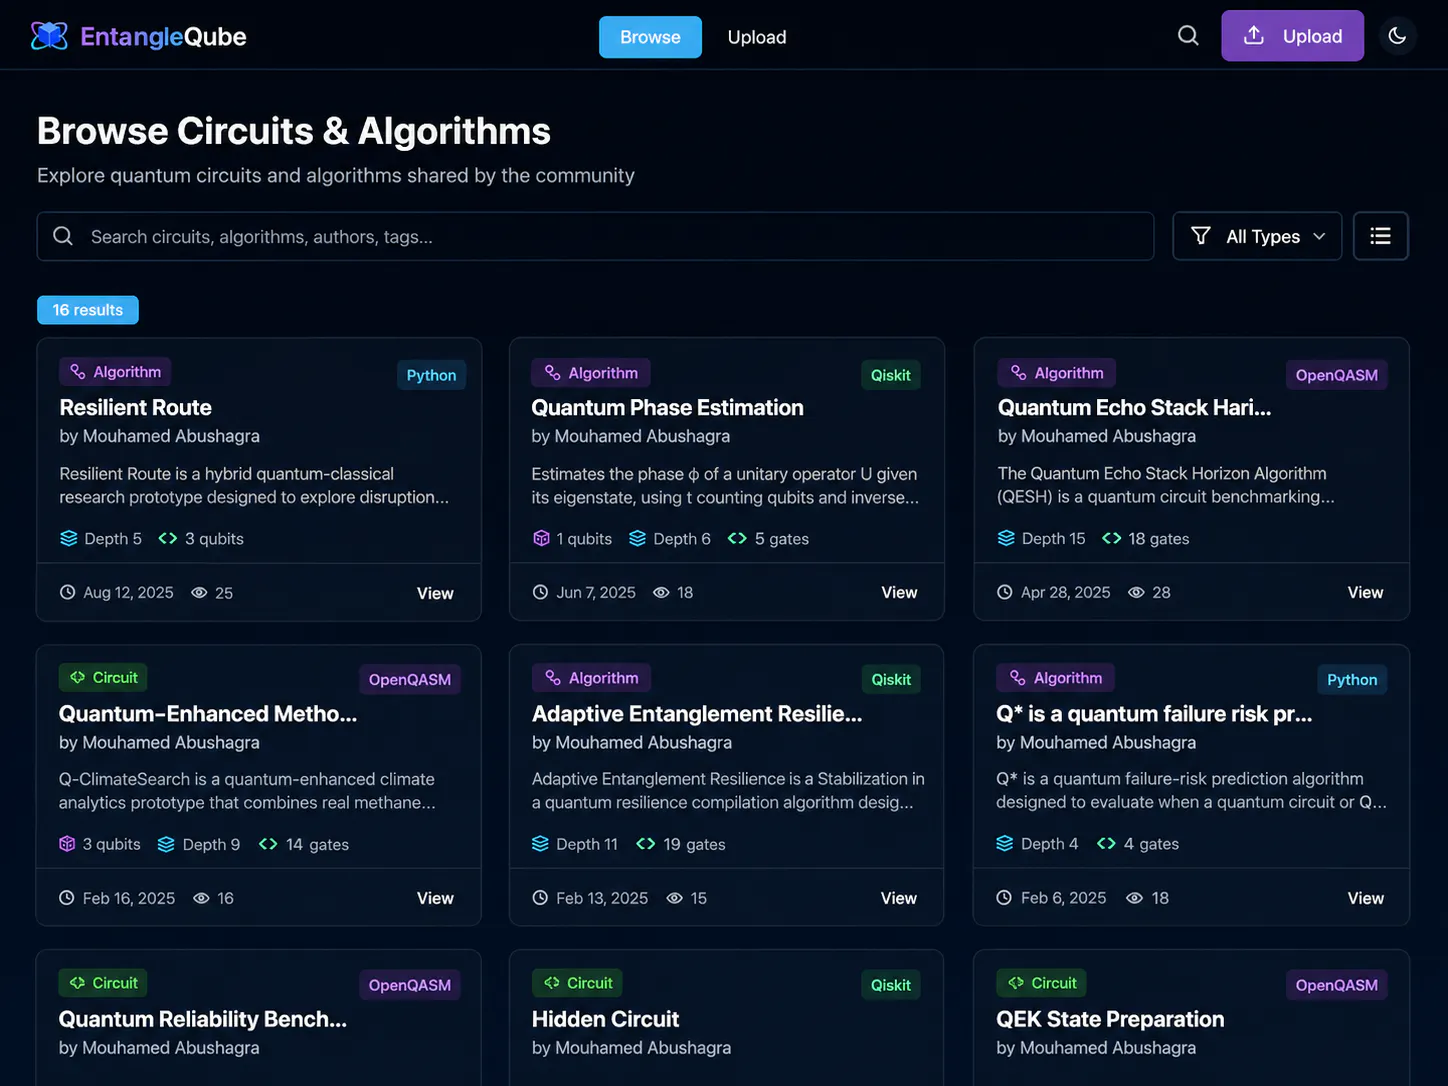
Task: Click the Python badge on Q* card
Action: pyautogui.click(x=1352, y=680)
